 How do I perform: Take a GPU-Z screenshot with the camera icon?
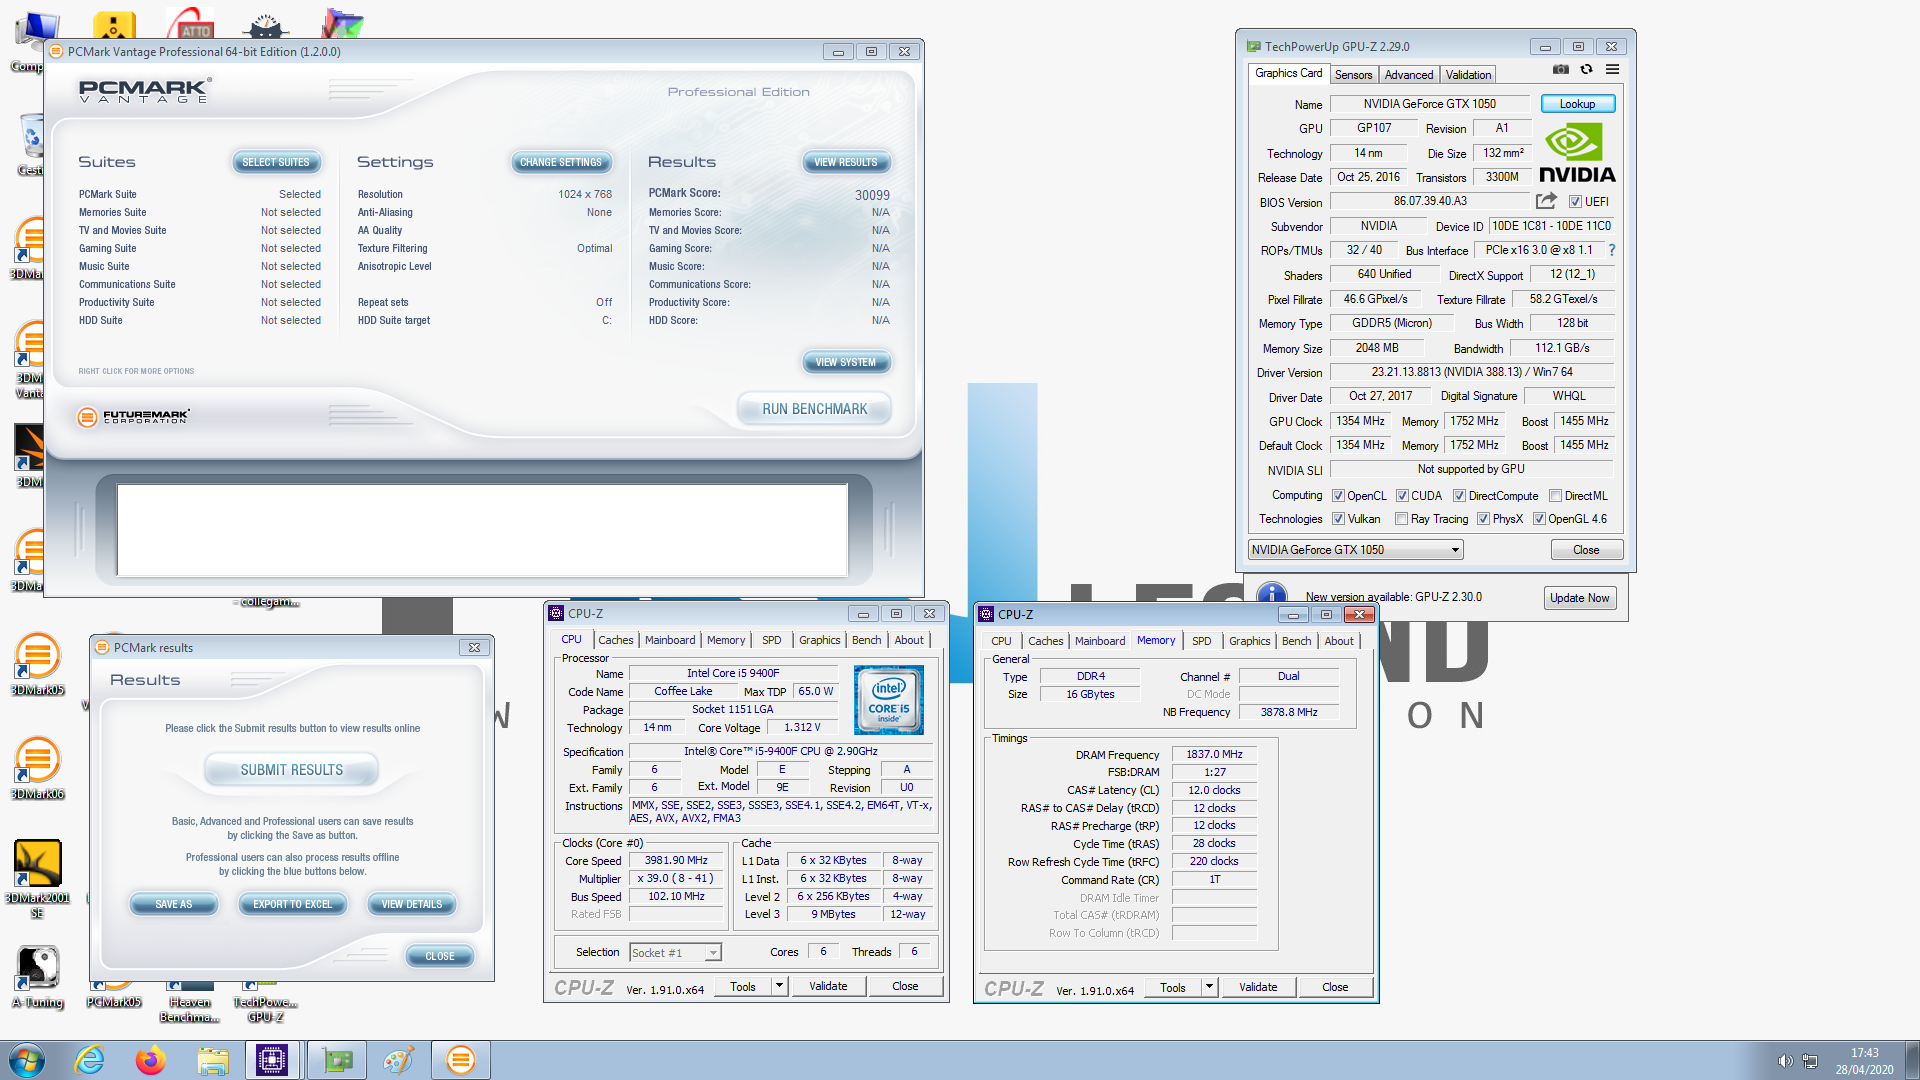click(1560, 70)
